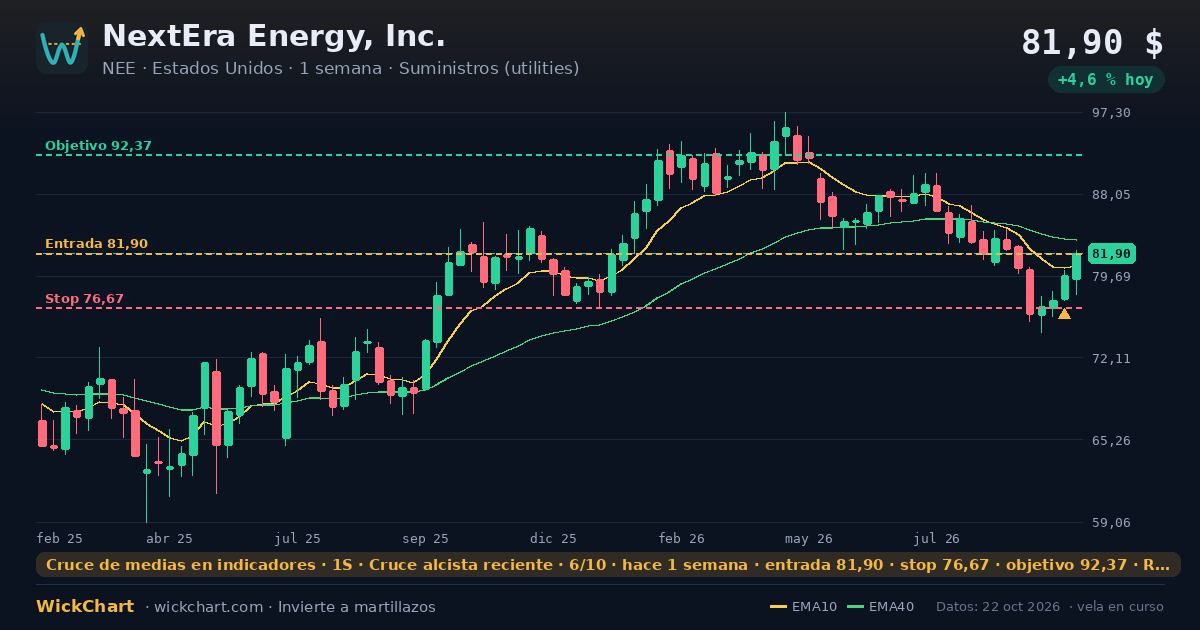Click the 65,26 price axis label

coord(1111,440)
